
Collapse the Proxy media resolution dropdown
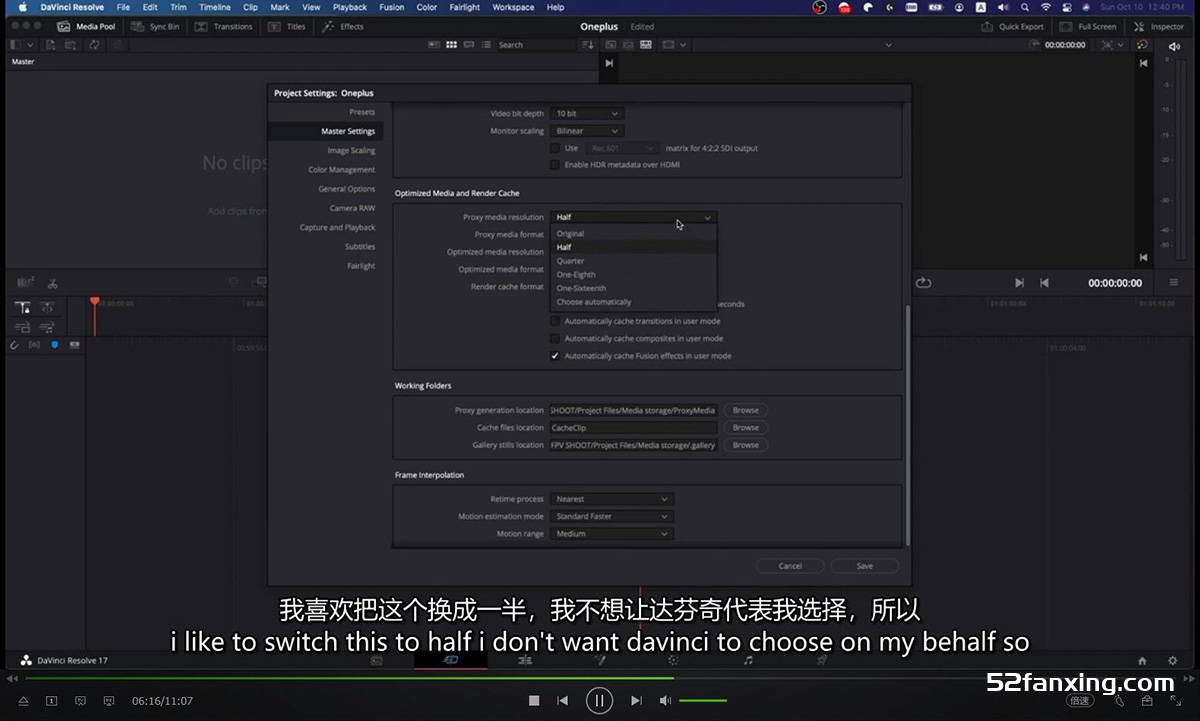(633, 217)
